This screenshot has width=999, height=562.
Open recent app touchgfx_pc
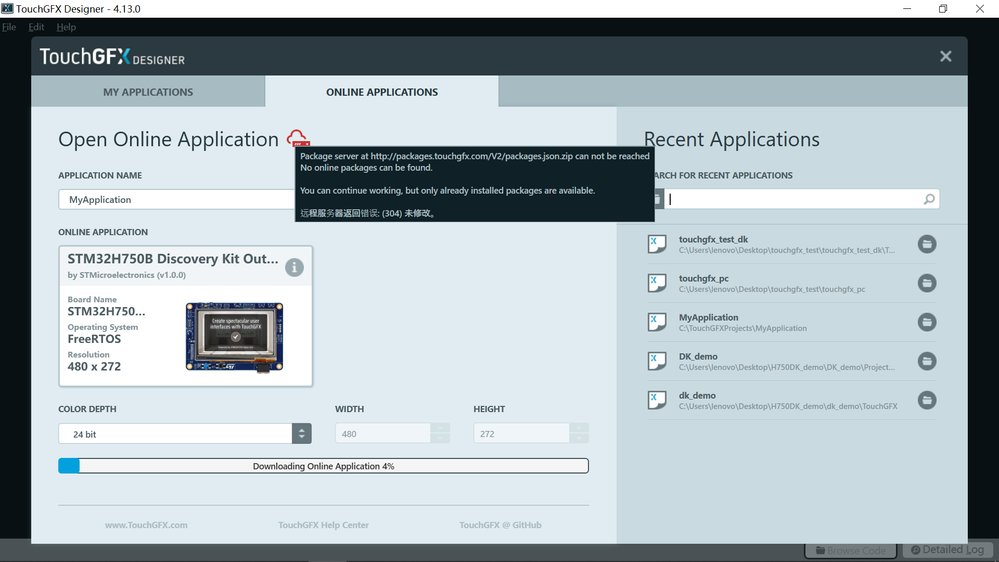click(x=774, y=283)
